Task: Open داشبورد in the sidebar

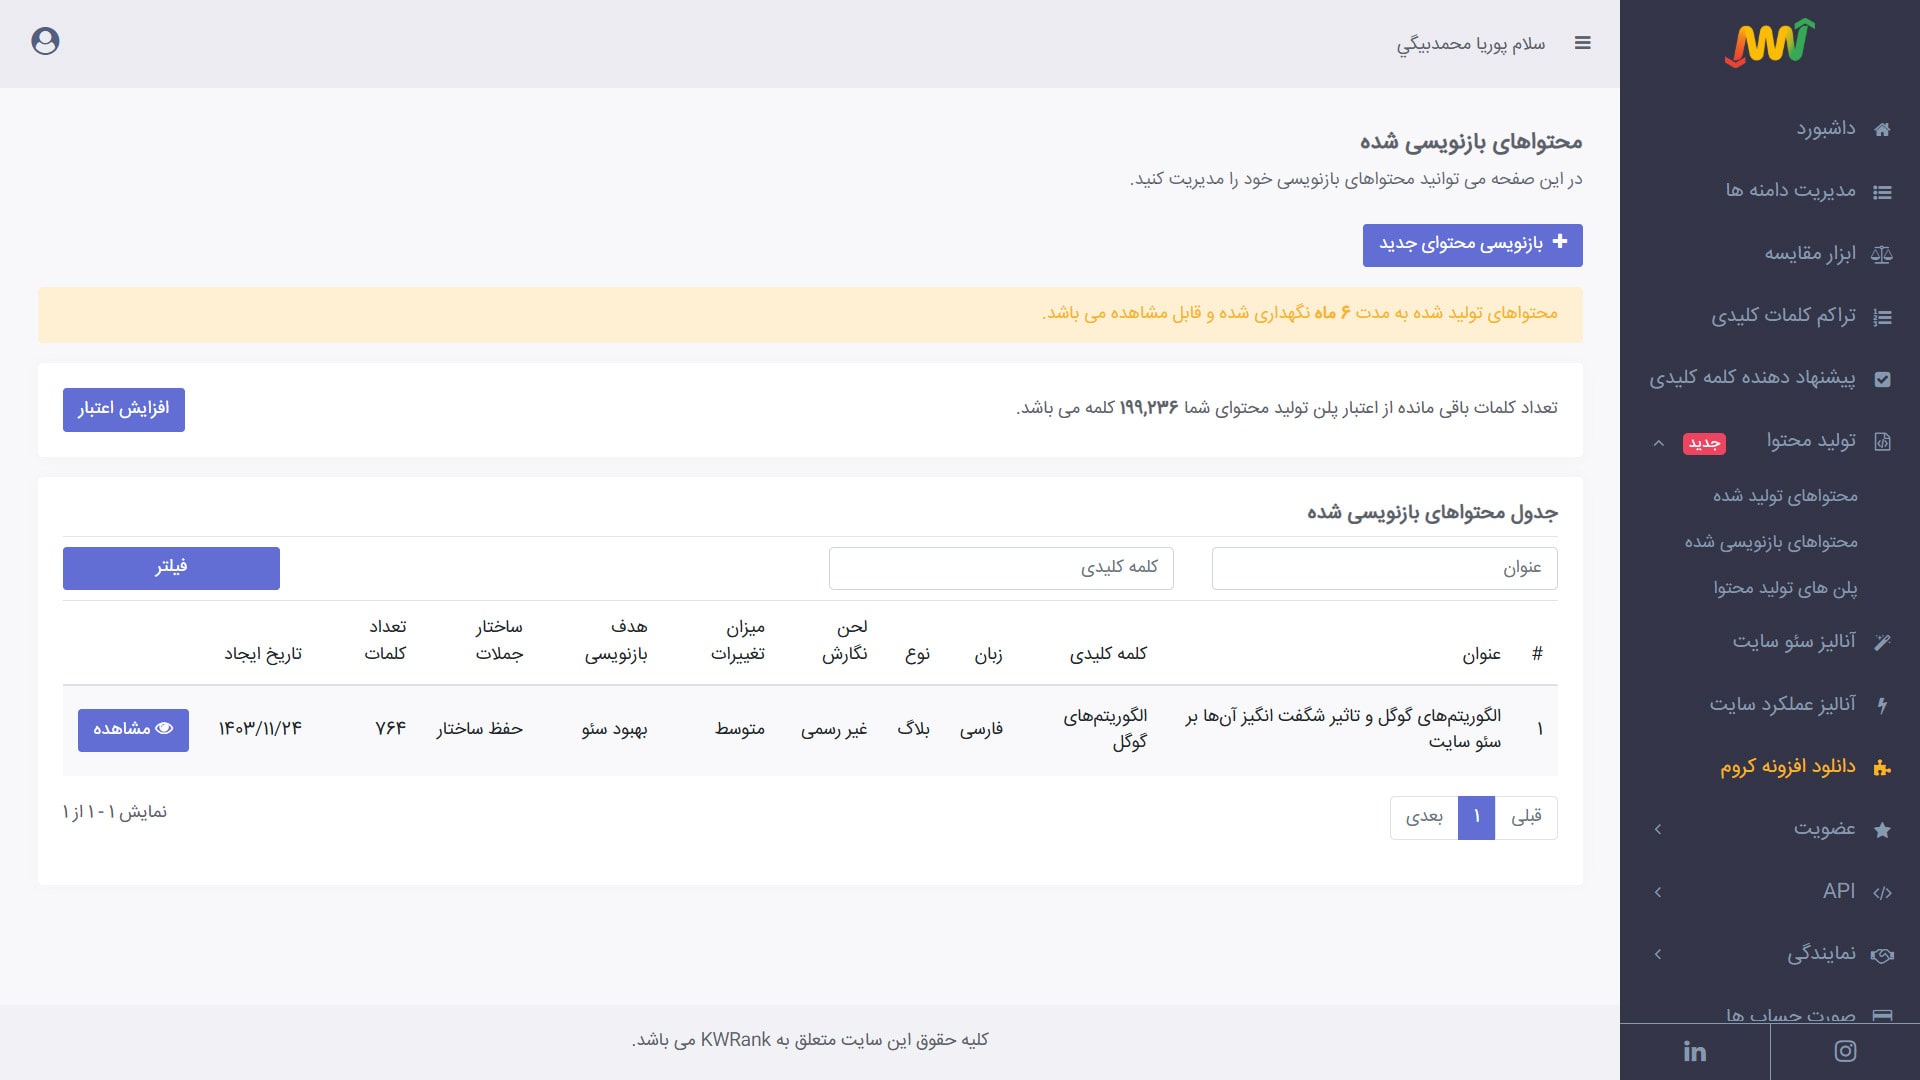Action: click(1826, 129)
